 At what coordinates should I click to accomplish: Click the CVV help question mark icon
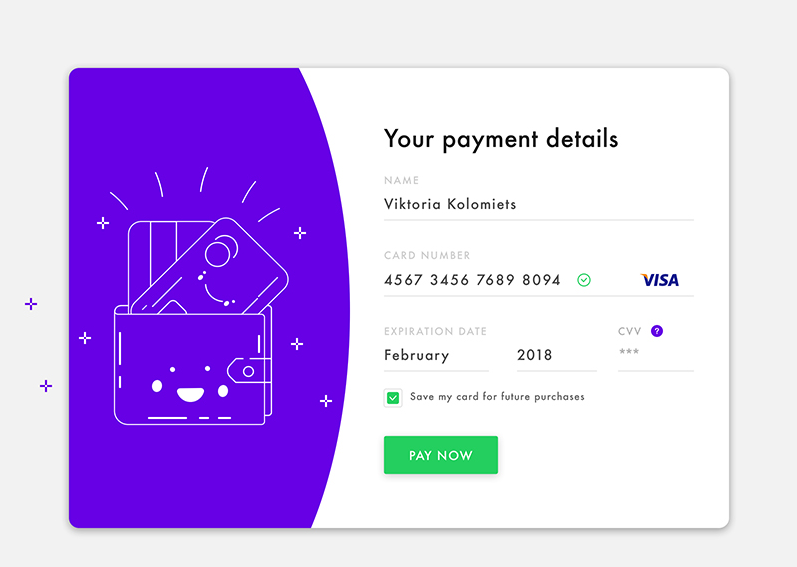coord(657,331)
